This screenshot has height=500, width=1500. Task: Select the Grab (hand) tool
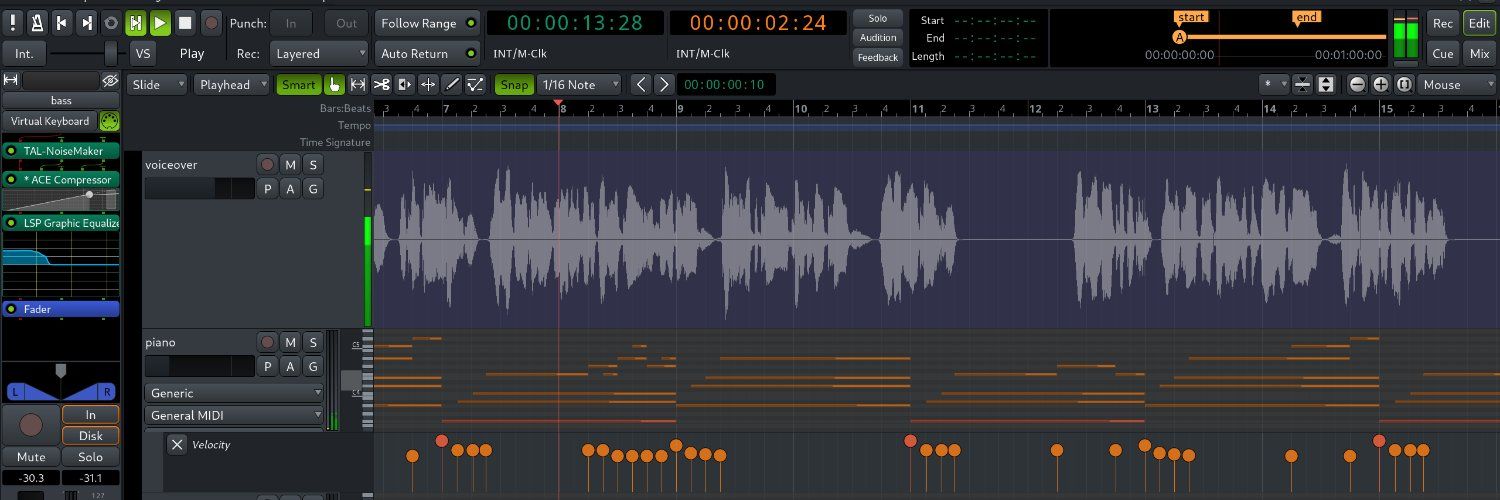tap(334, 85)
